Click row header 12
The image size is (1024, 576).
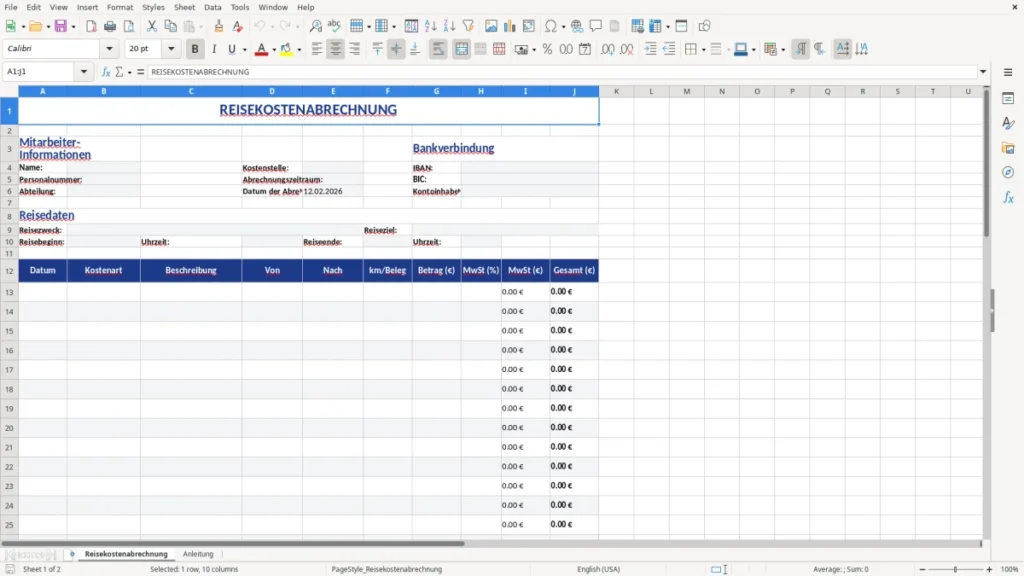pos(9,270)
